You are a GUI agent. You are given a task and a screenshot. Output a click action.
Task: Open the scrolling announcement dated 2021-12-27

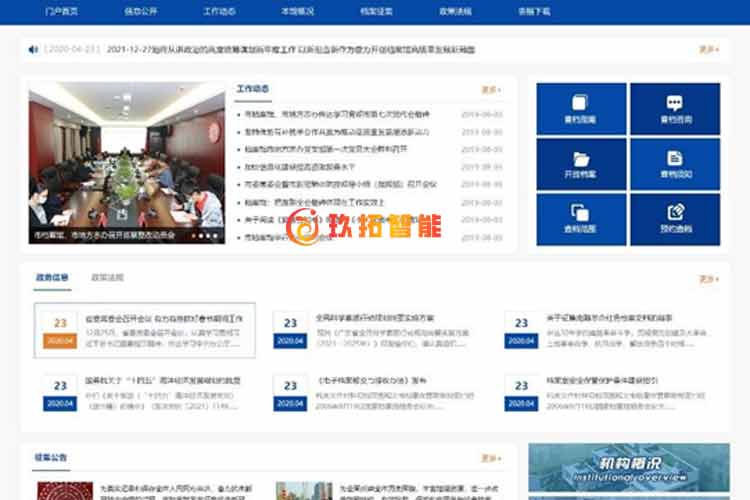click(x=291, y=49)
